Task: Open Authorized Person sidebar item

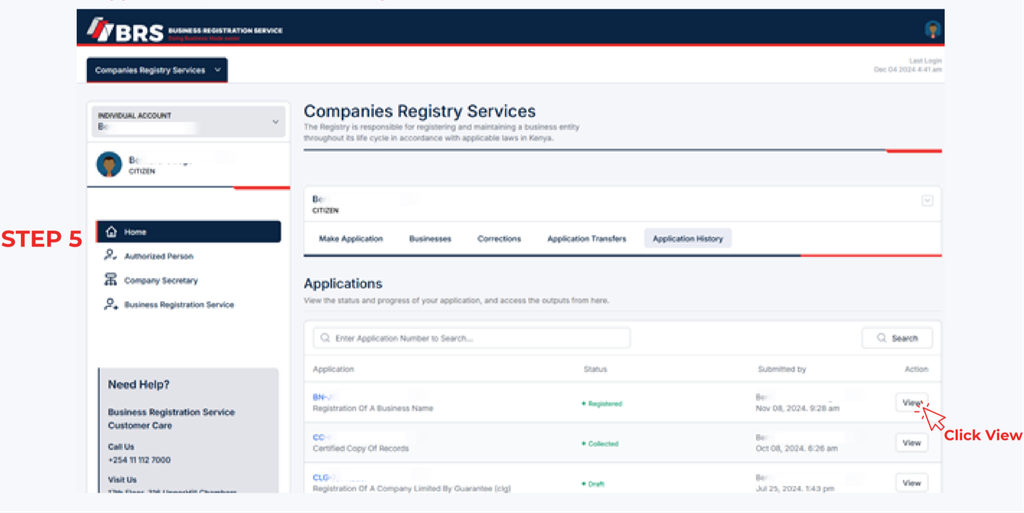Action: point(159,256)
